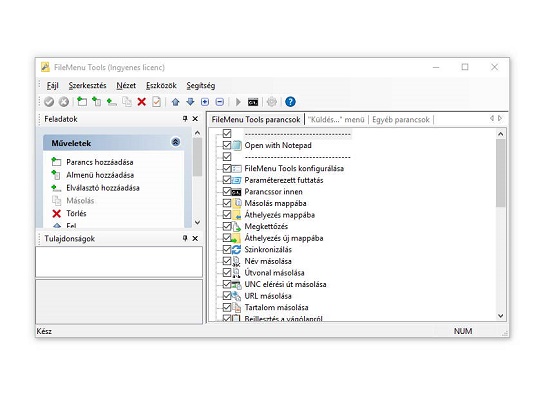Toggle the Parancssor innen checkbox
The width and height of the screenshot is (550, 399).
click(227, 191)
